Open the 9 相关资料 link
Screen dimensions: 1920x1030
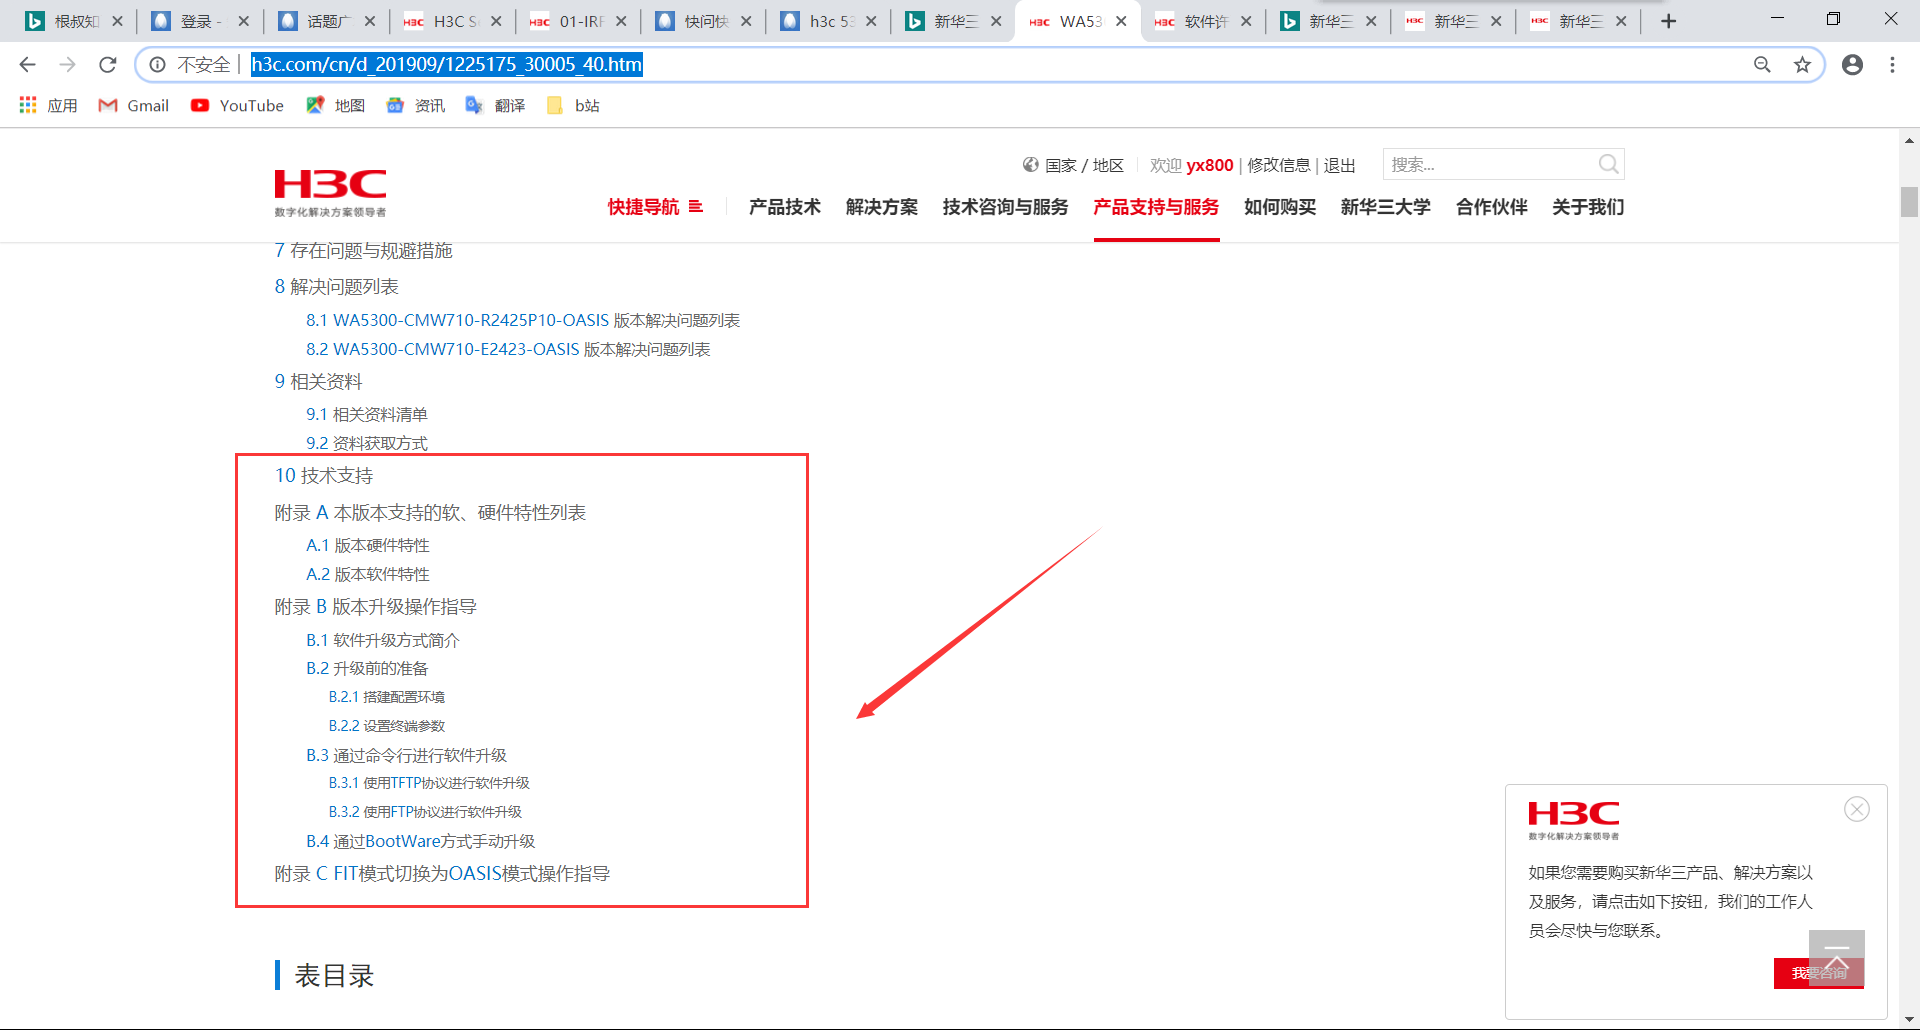coord(318,382)
